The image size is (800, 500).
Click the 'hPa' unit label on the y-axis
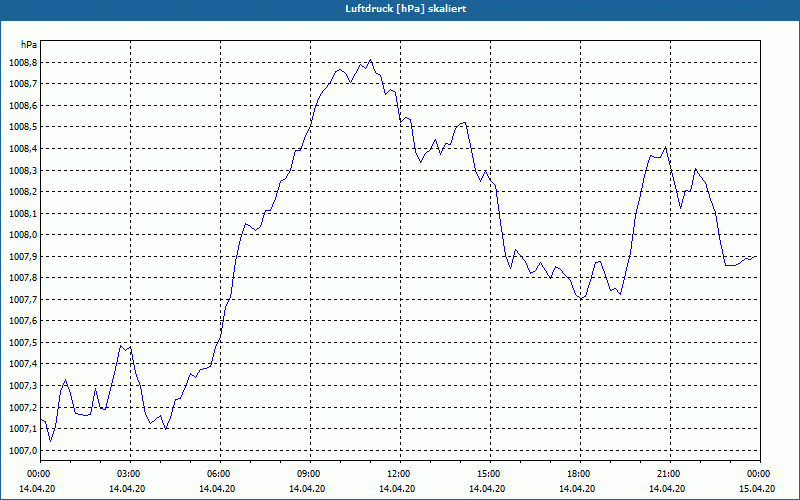tap(29, 45)
